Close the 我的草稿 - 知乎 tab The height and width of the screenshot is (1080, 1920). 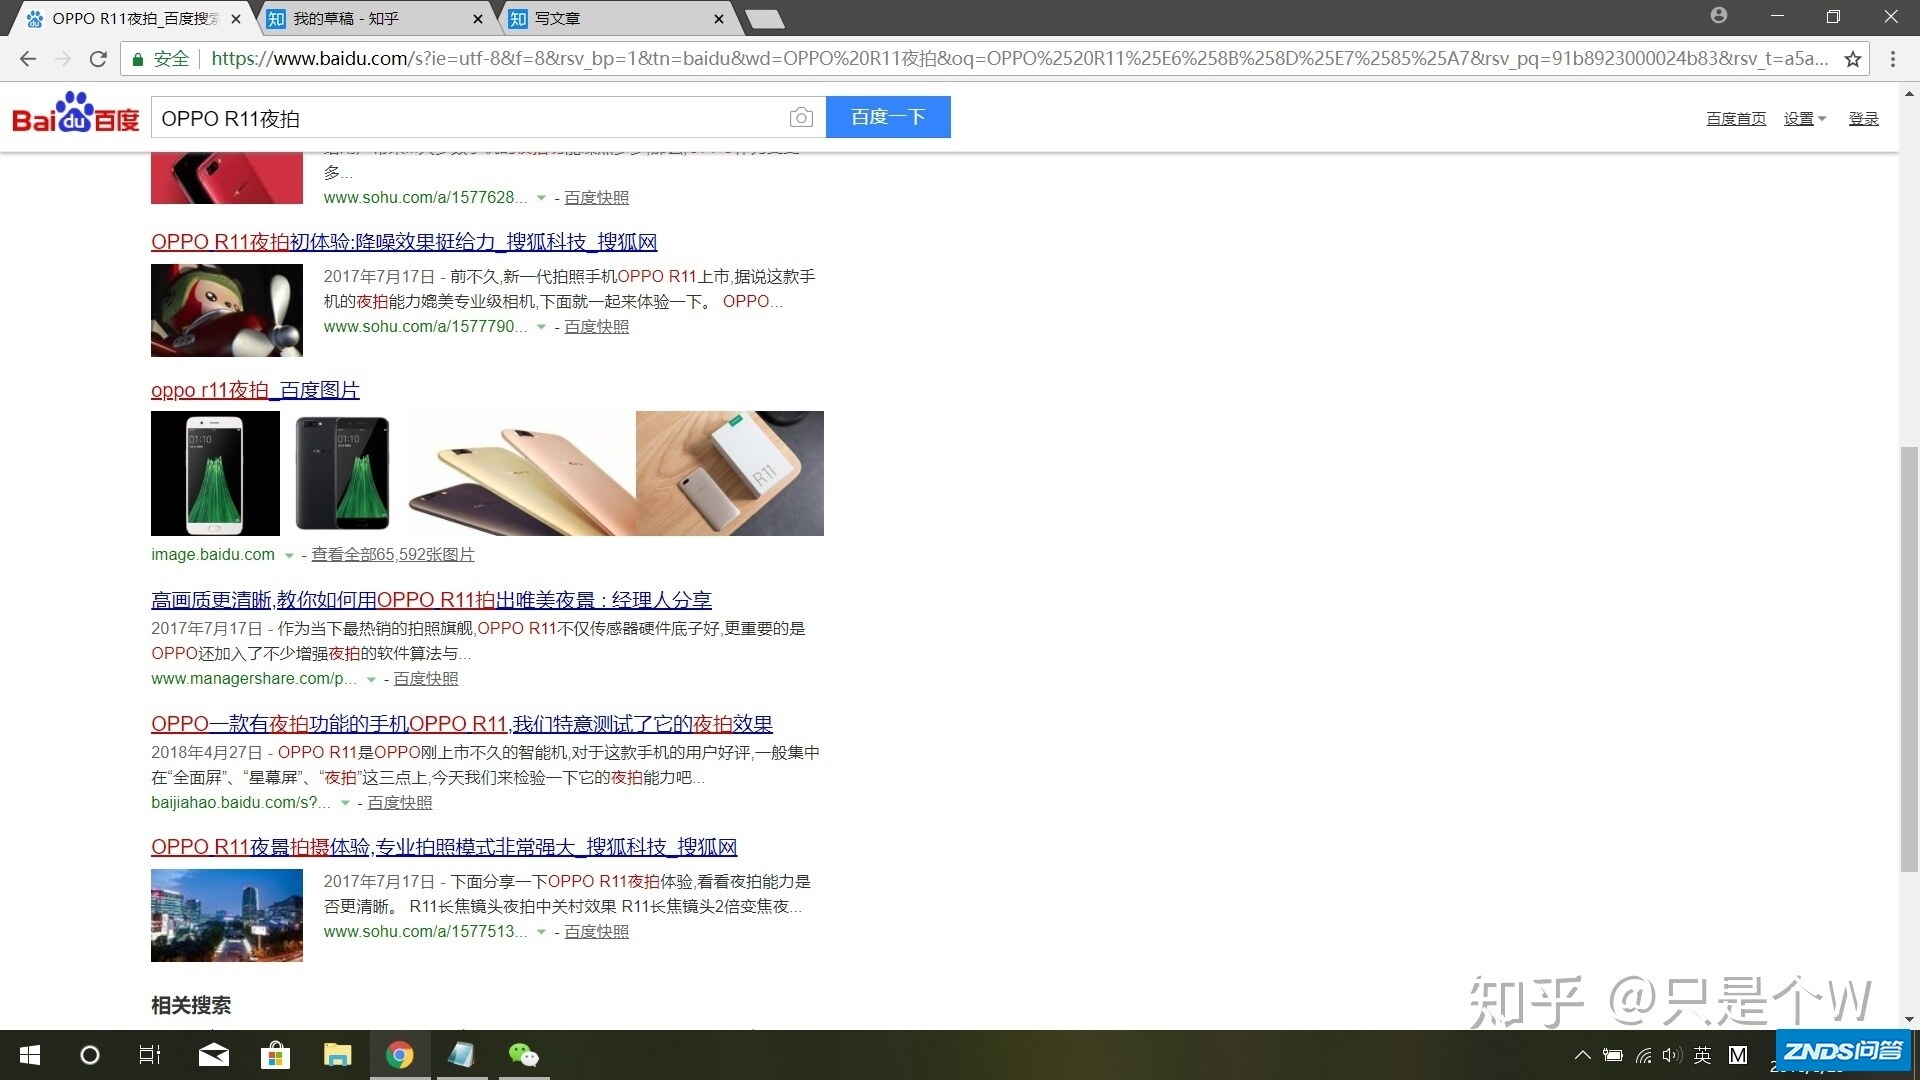tap(477, 19)
